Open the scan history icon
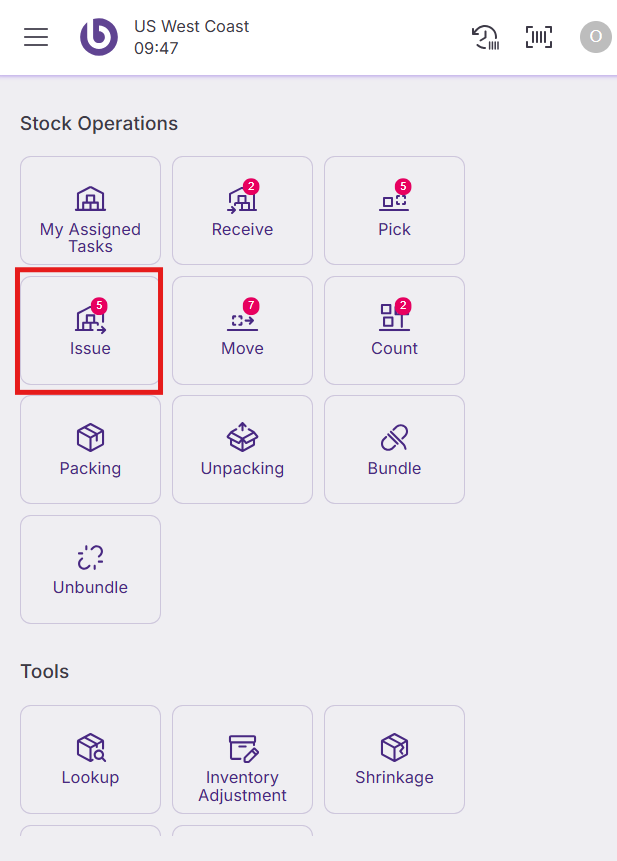 tap(485, 37)
